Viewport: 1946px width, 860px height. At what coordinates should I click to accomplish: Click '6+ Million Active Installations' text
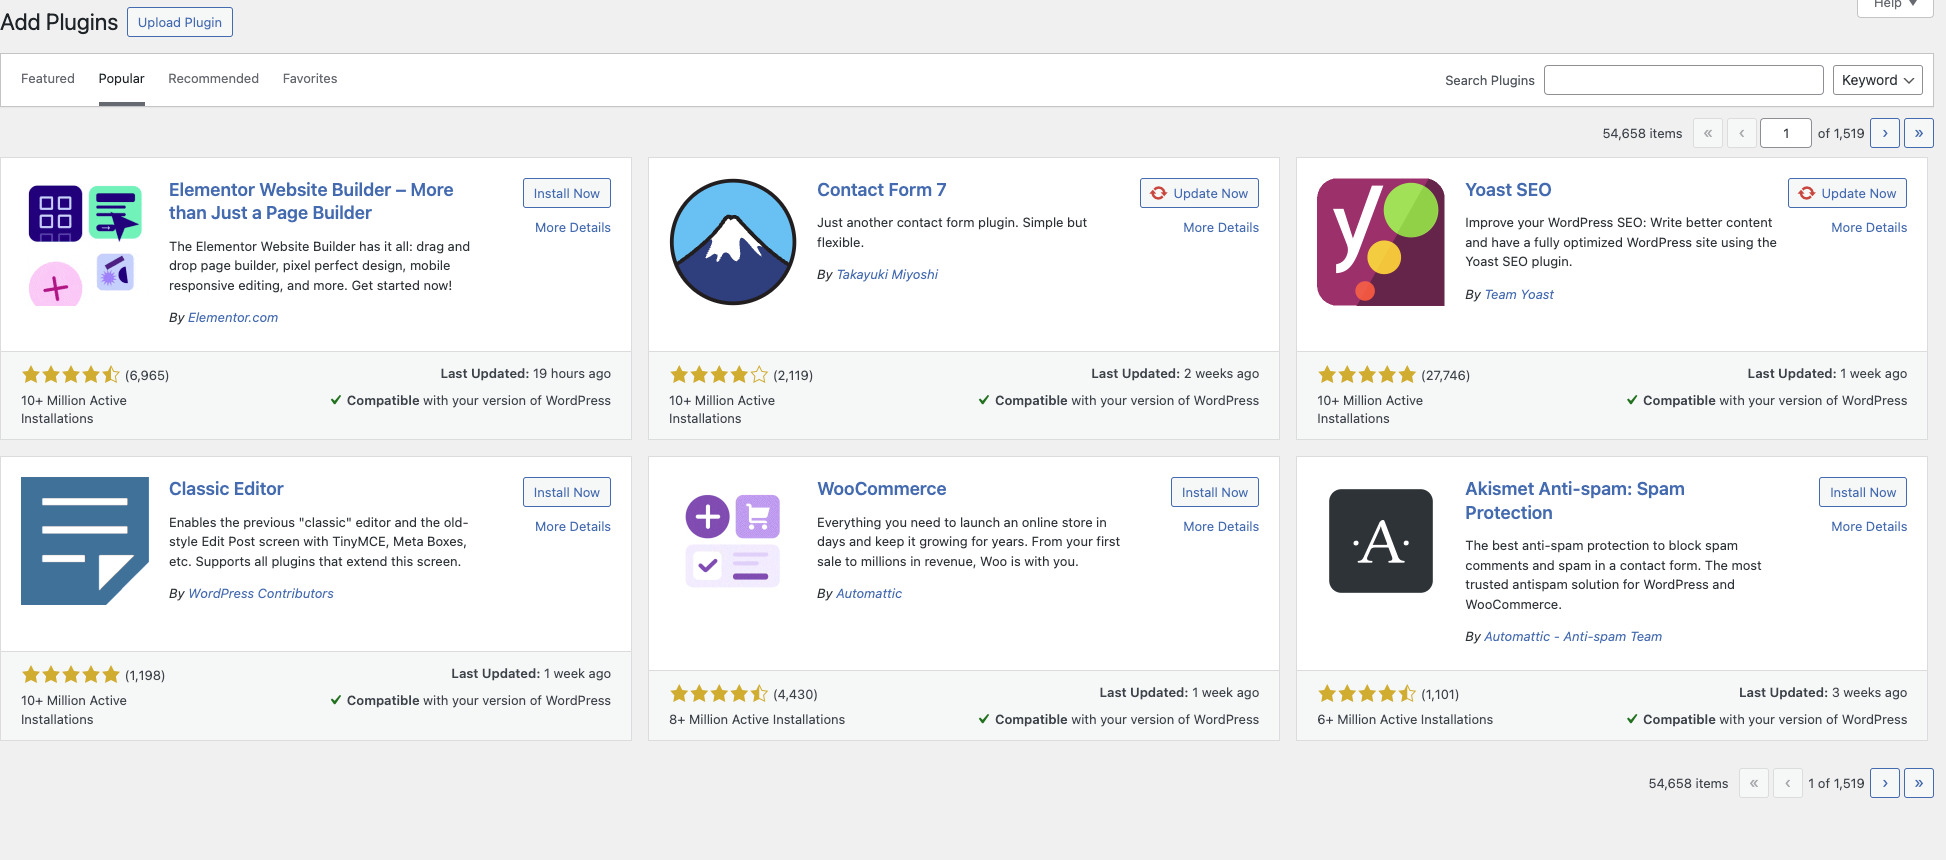(x=1405, y=720)
